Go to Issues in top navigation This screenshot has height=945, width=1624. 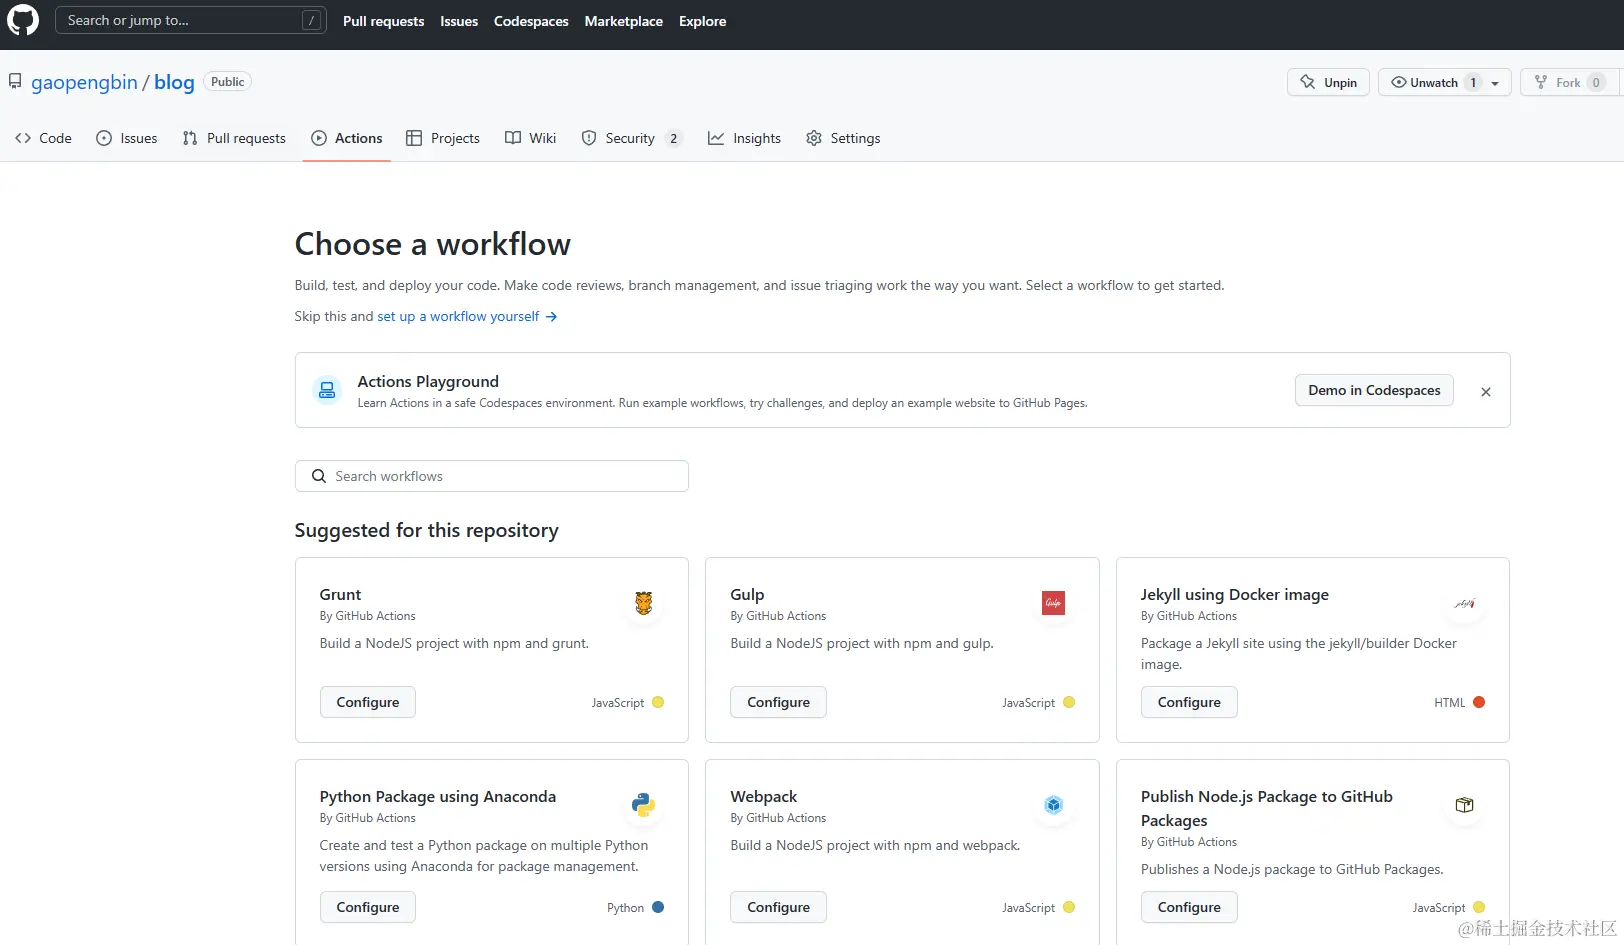click(459, 21)
